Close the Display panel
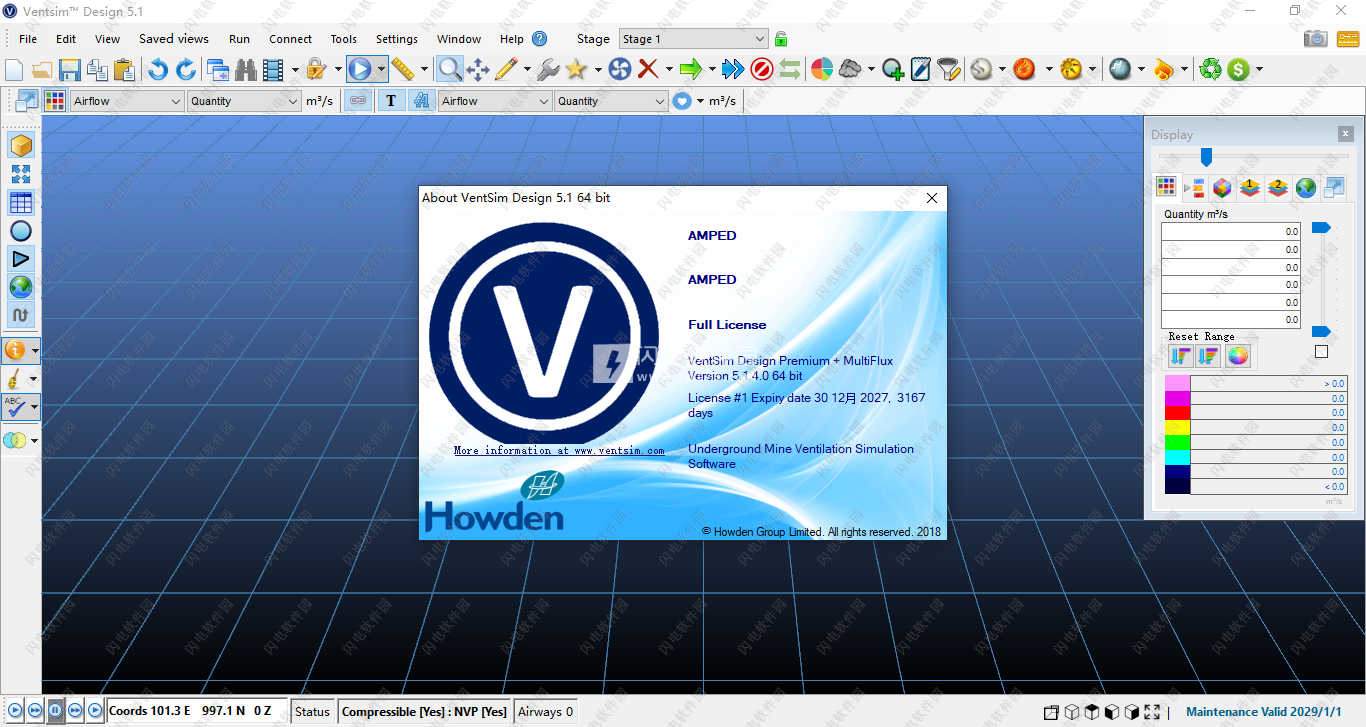The width and height of the screenshot is (1366, 727). [1346, 134]
